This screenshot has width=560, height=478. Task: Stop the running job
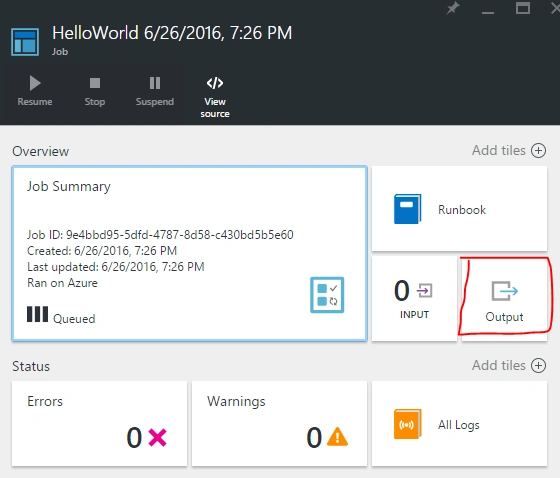coord(95,91)
